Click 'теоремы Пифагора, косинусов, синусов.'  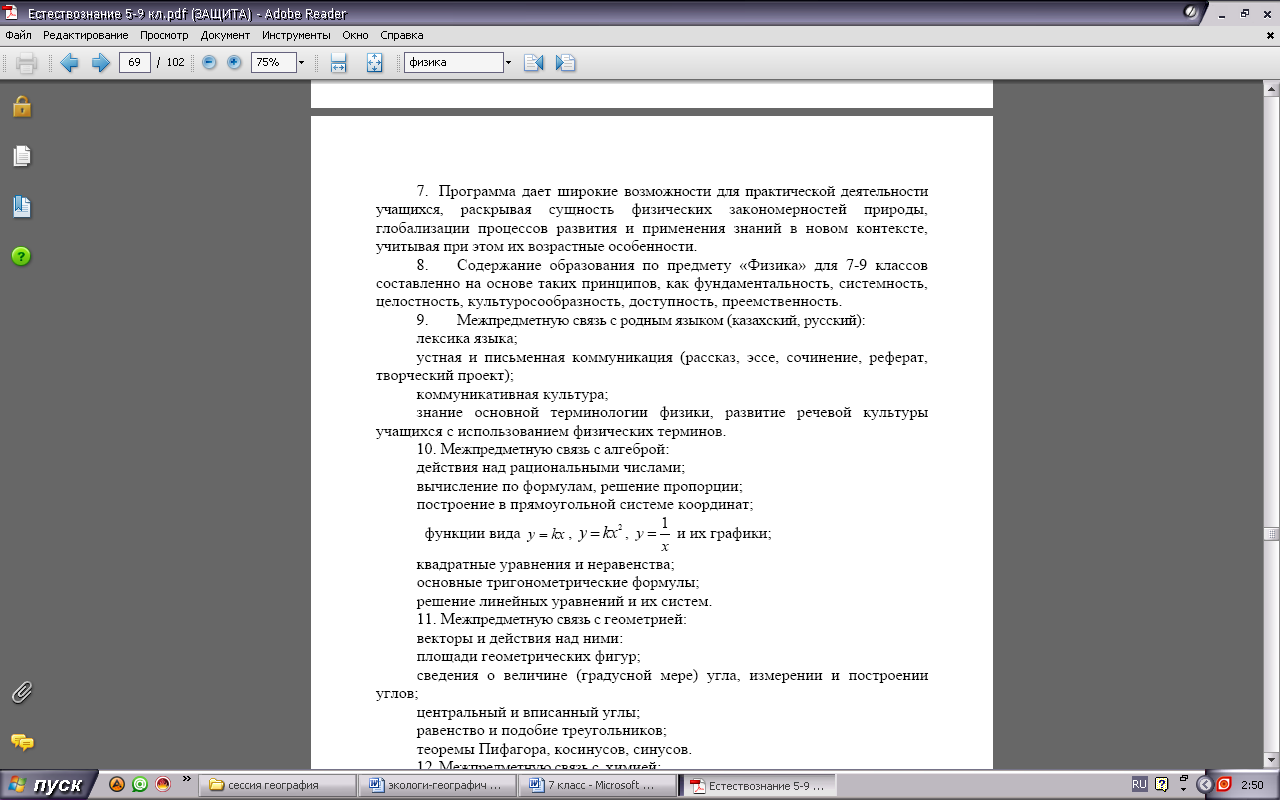tap(554, 749)
